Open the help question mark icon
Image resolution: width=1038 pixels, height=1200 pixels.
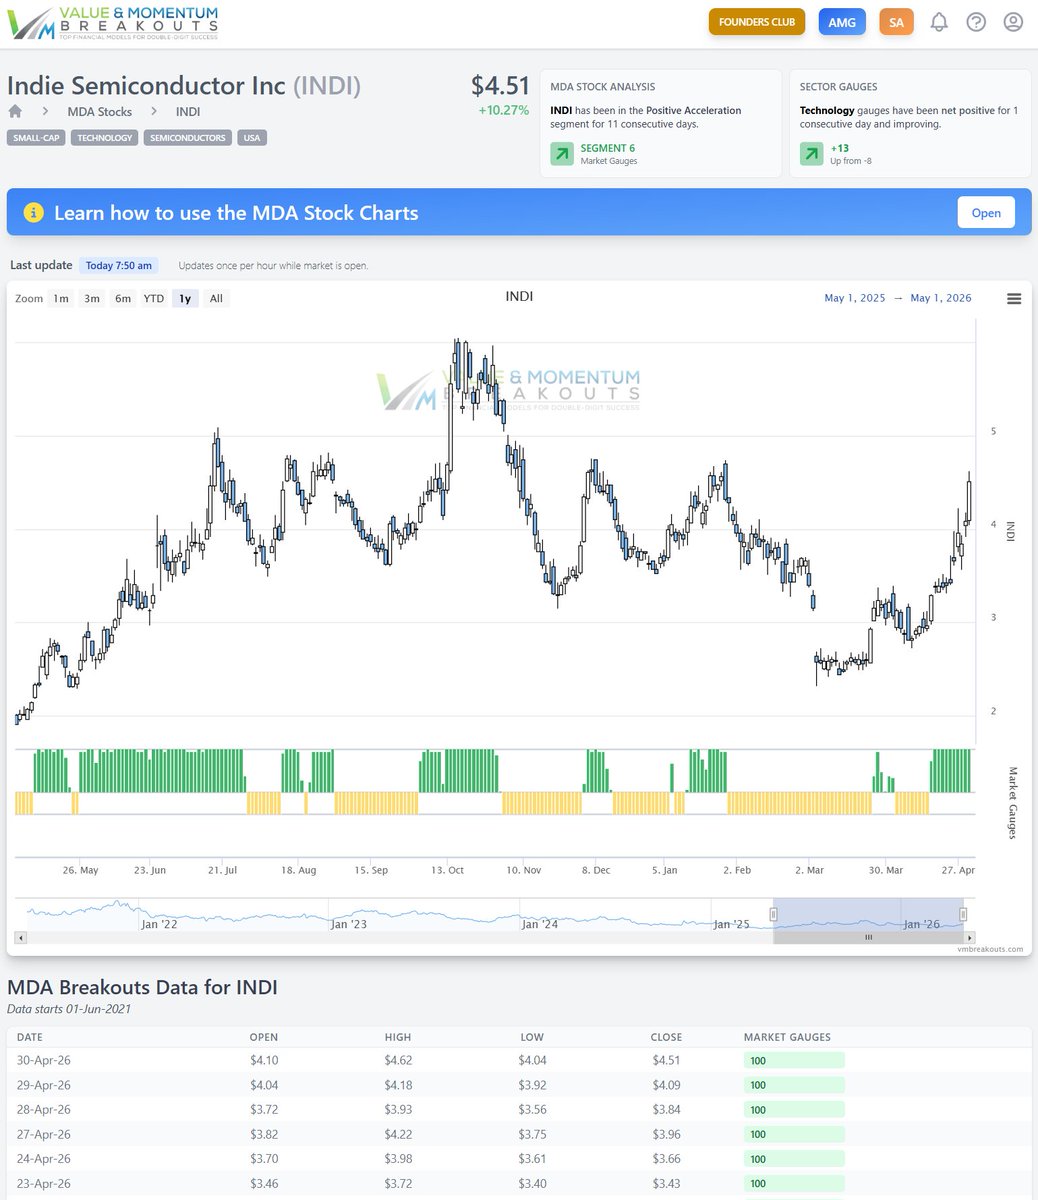pyautogui.click(x=976, y=22)
